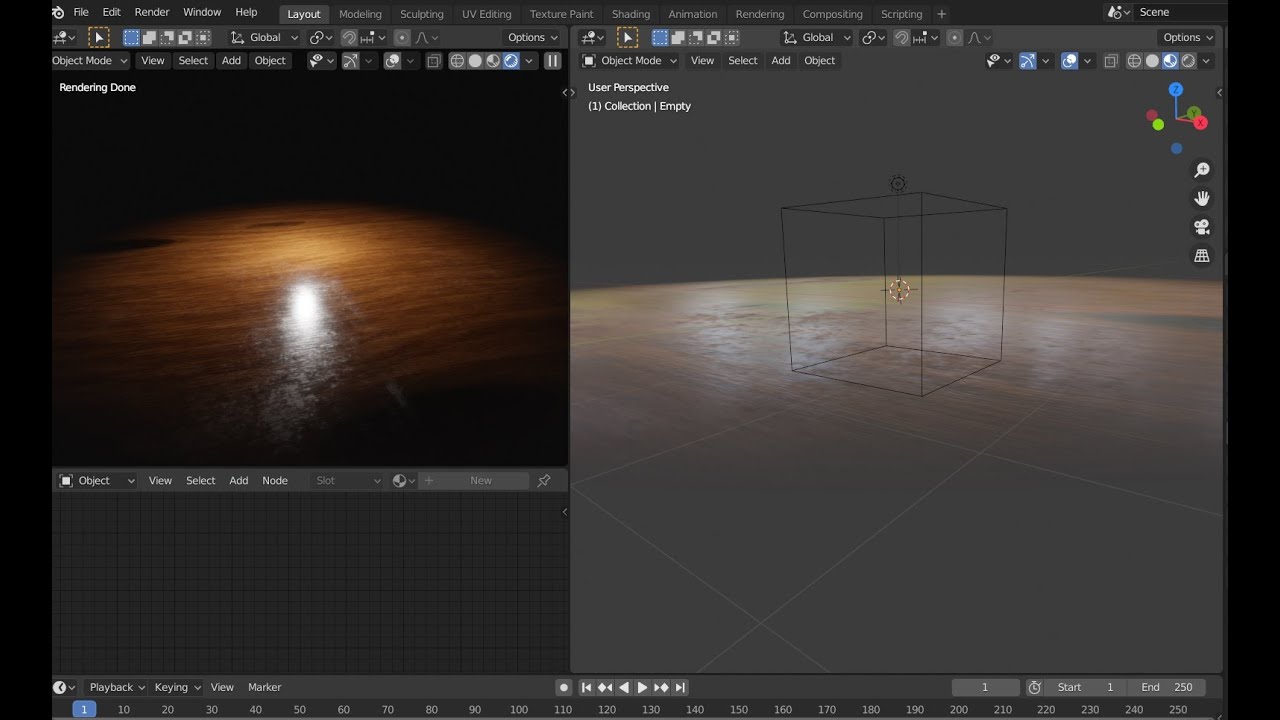Toggle auto keying record button in timeline
Screen dimensions: 1280x720
tap(564, 687)
